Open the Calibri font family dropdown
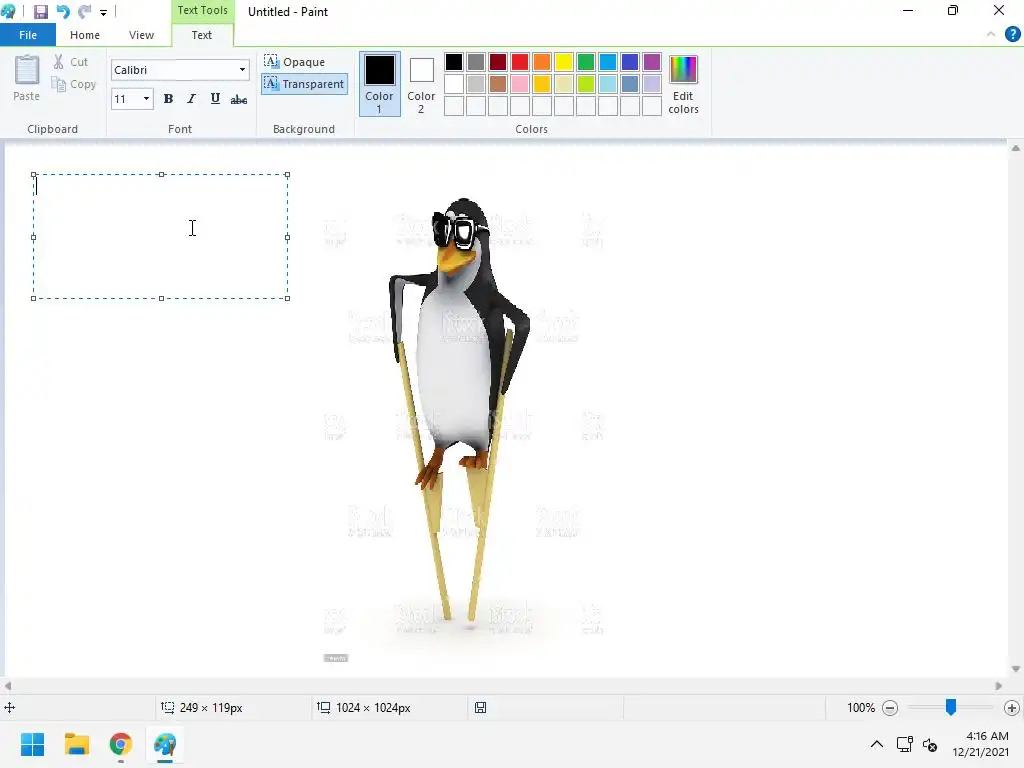Viewport: 1024px width, 768px height. [242, 70]
